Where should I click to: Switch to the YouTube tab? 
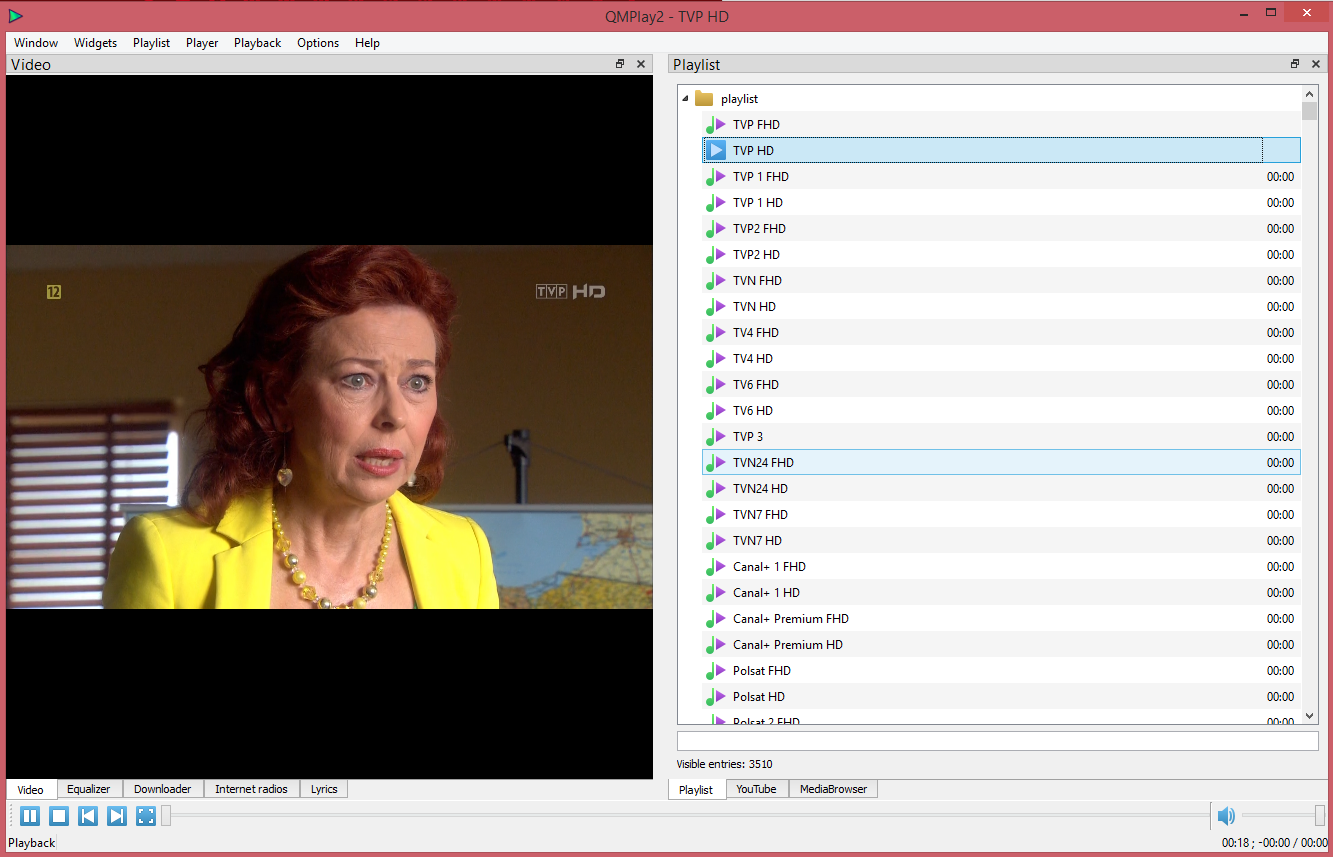[756, 789]
